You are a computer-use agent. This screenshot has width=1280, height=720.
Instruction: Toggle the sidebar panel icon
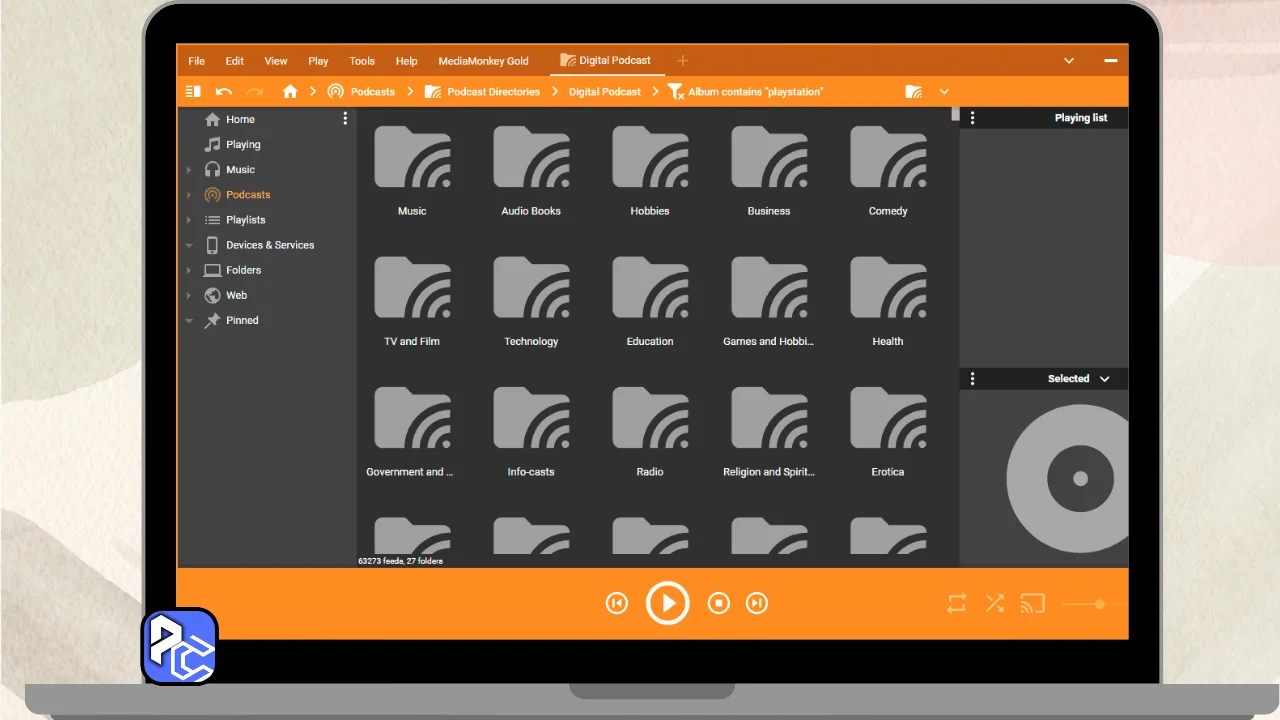click(x=193, y=91)
